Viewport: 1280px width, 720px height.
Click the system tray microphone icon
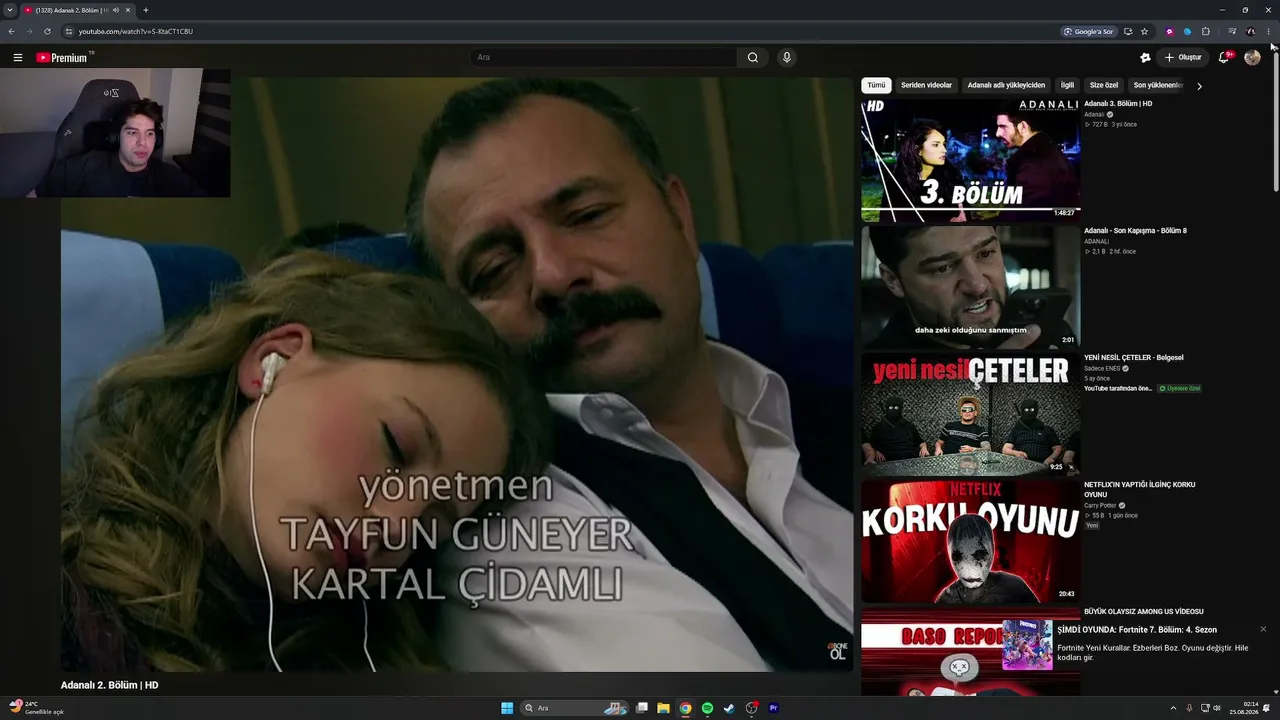[x=1189, y=708]
